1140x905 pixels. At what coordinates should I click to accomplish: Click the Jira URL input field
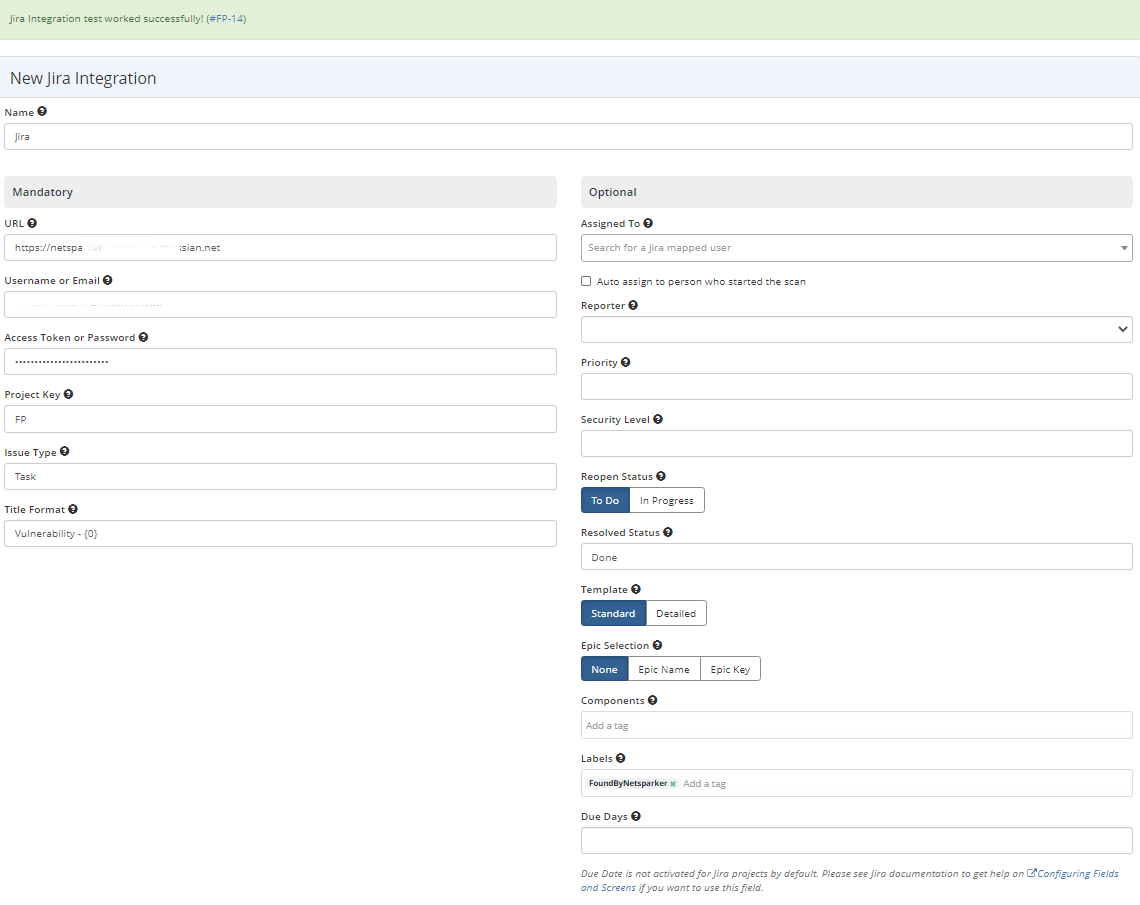click(x=280, y=248)
